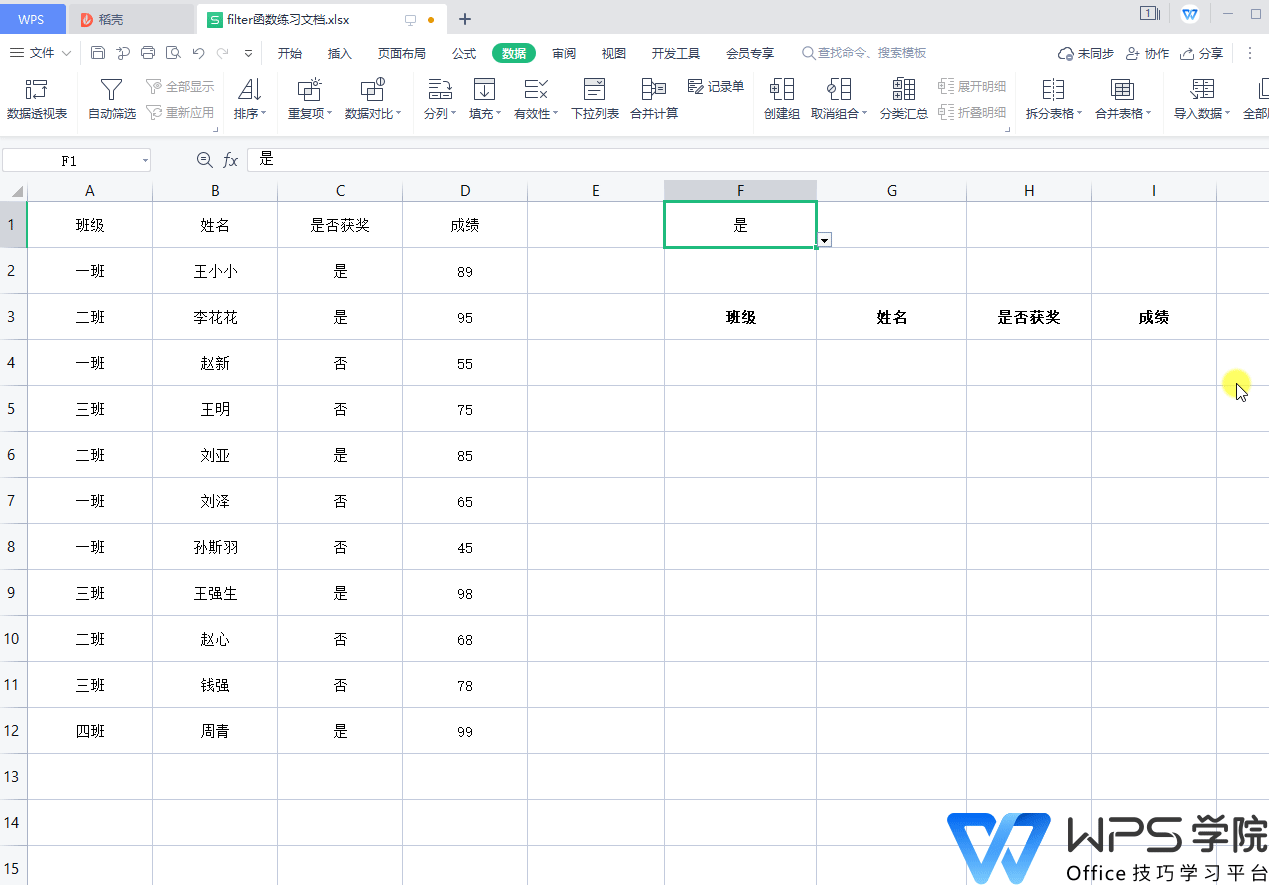
Task: Click the fx insert function icon
Action: [230, 160]
